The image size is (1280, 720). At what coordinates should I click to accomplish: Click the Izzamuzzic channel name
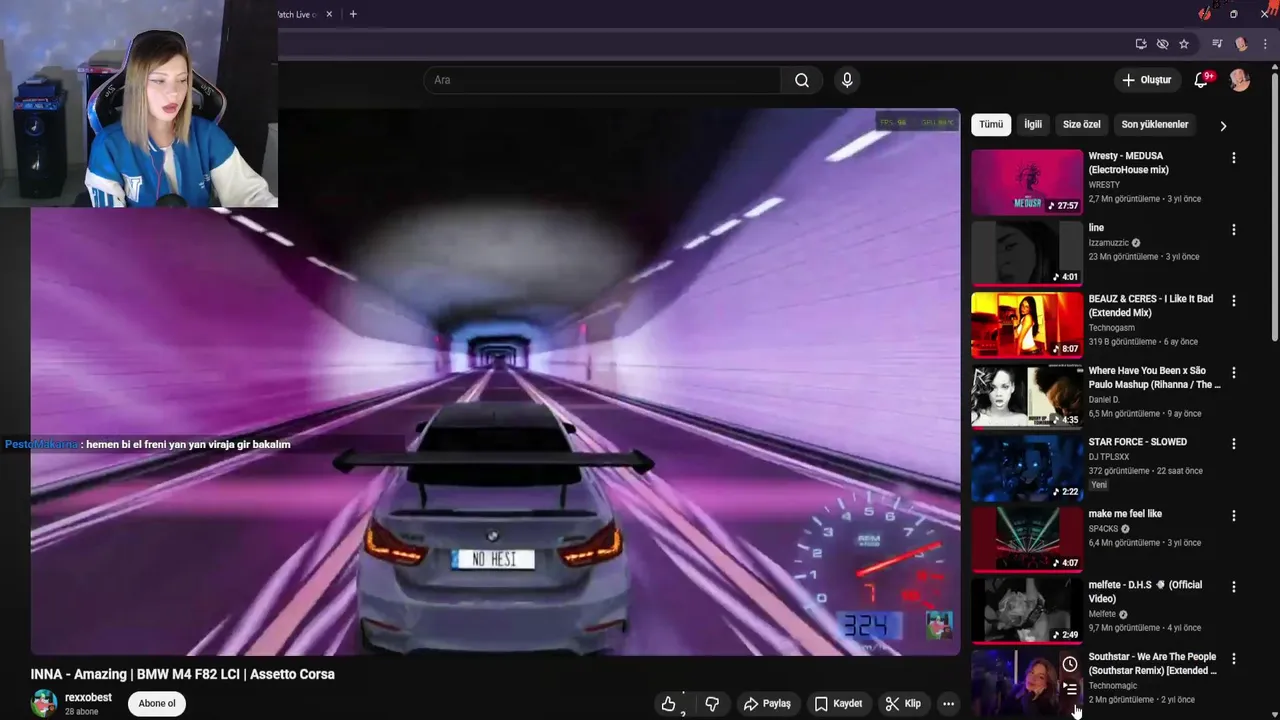point(1109,243)
